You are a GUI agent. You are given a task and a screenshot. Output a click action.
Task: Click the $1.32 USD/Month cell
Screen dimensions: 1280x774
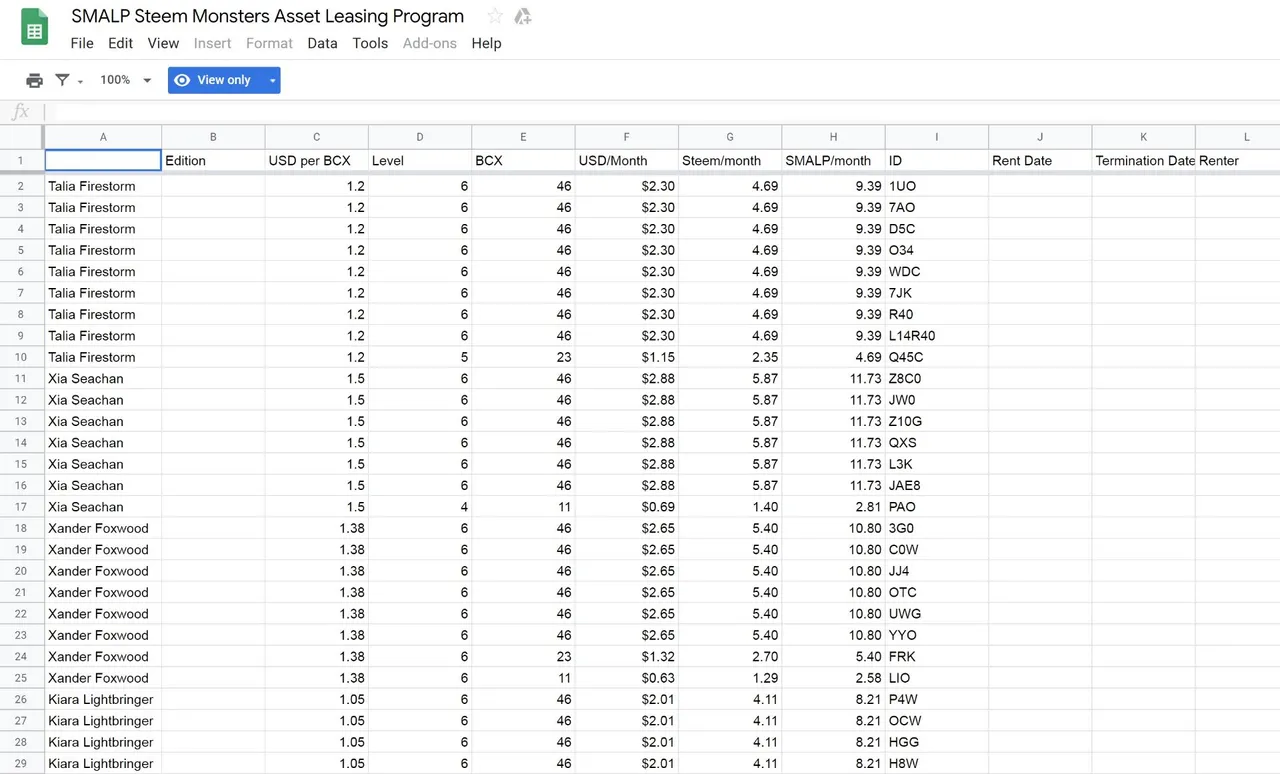tap(626, 657)
